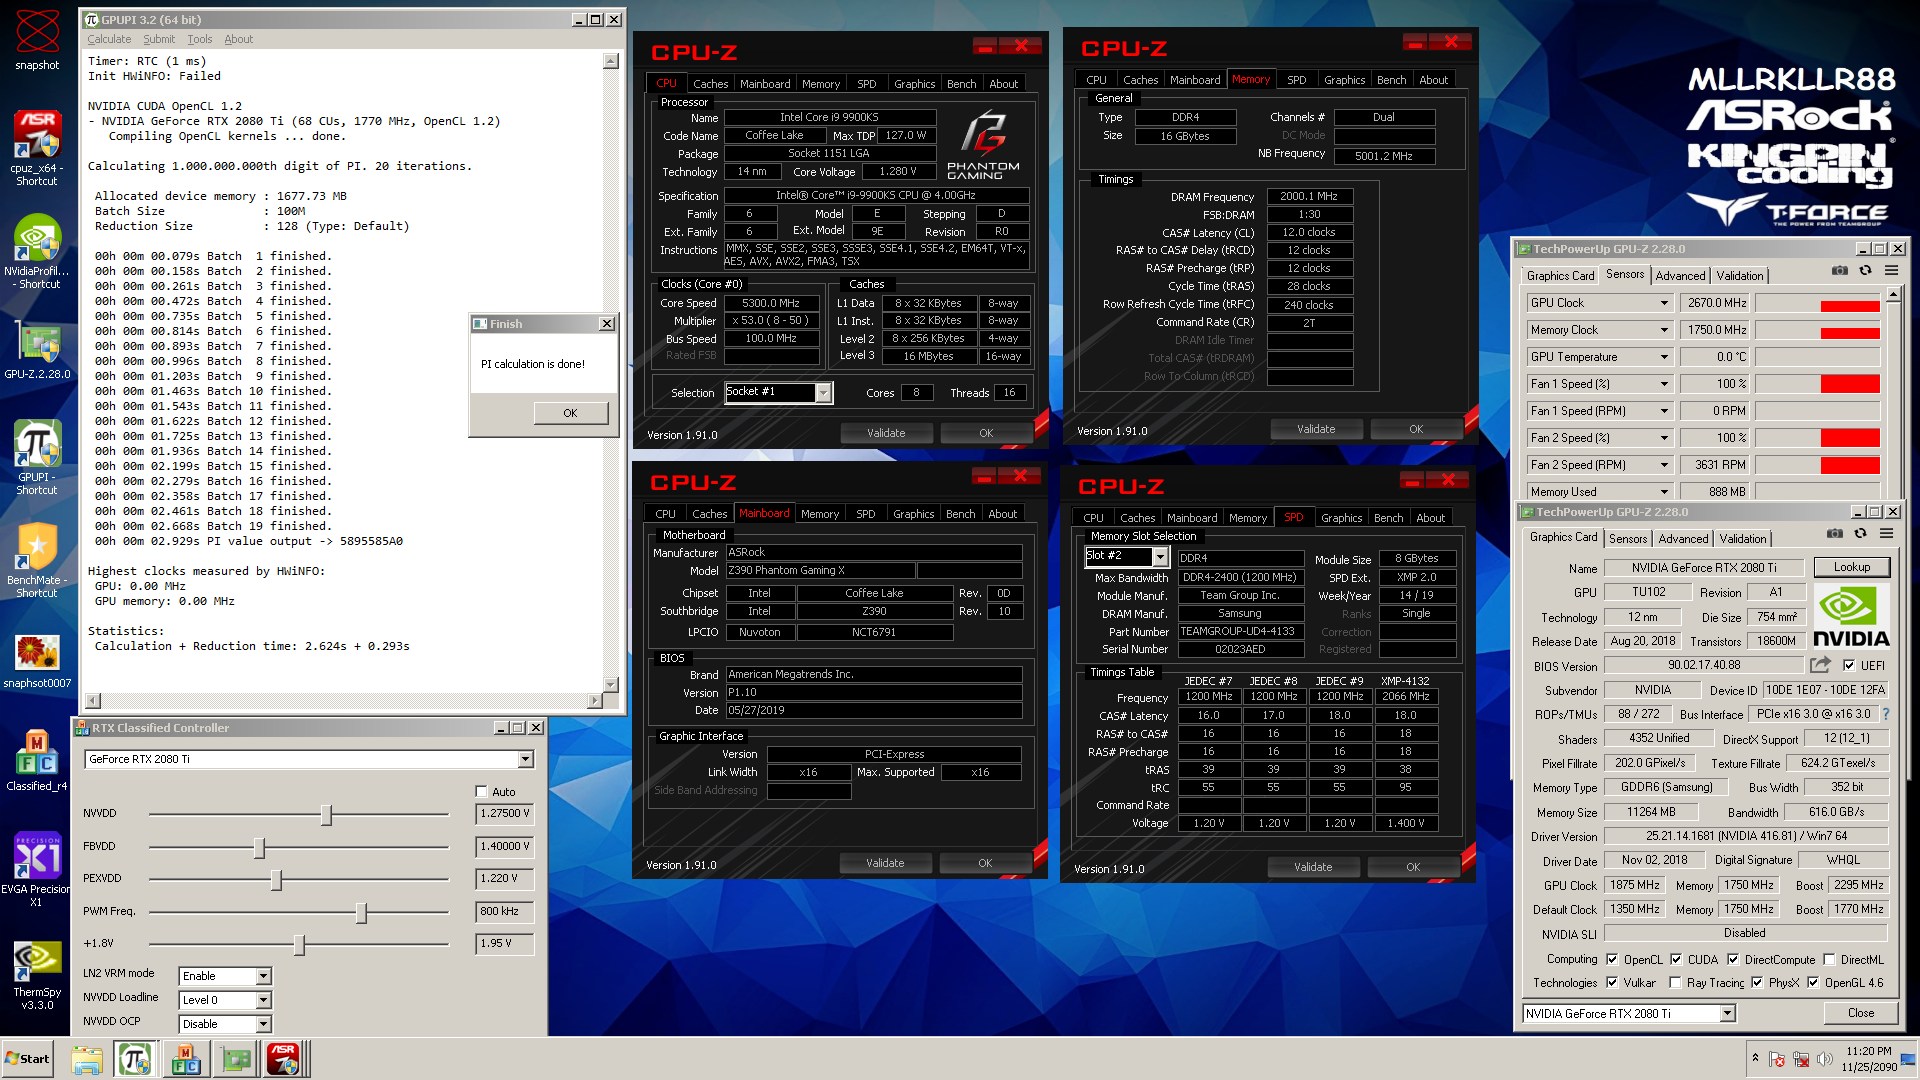Adjust the FBVDD voltage slider
1920x1080 pixels.
pyautogui.click(x=259, y=848)
